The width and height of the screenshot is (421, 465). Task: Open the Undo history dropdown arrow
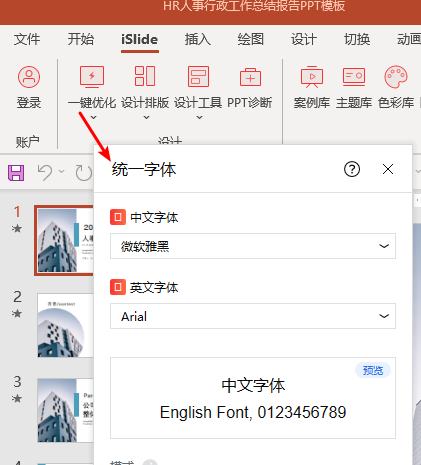tap(61, 171)
